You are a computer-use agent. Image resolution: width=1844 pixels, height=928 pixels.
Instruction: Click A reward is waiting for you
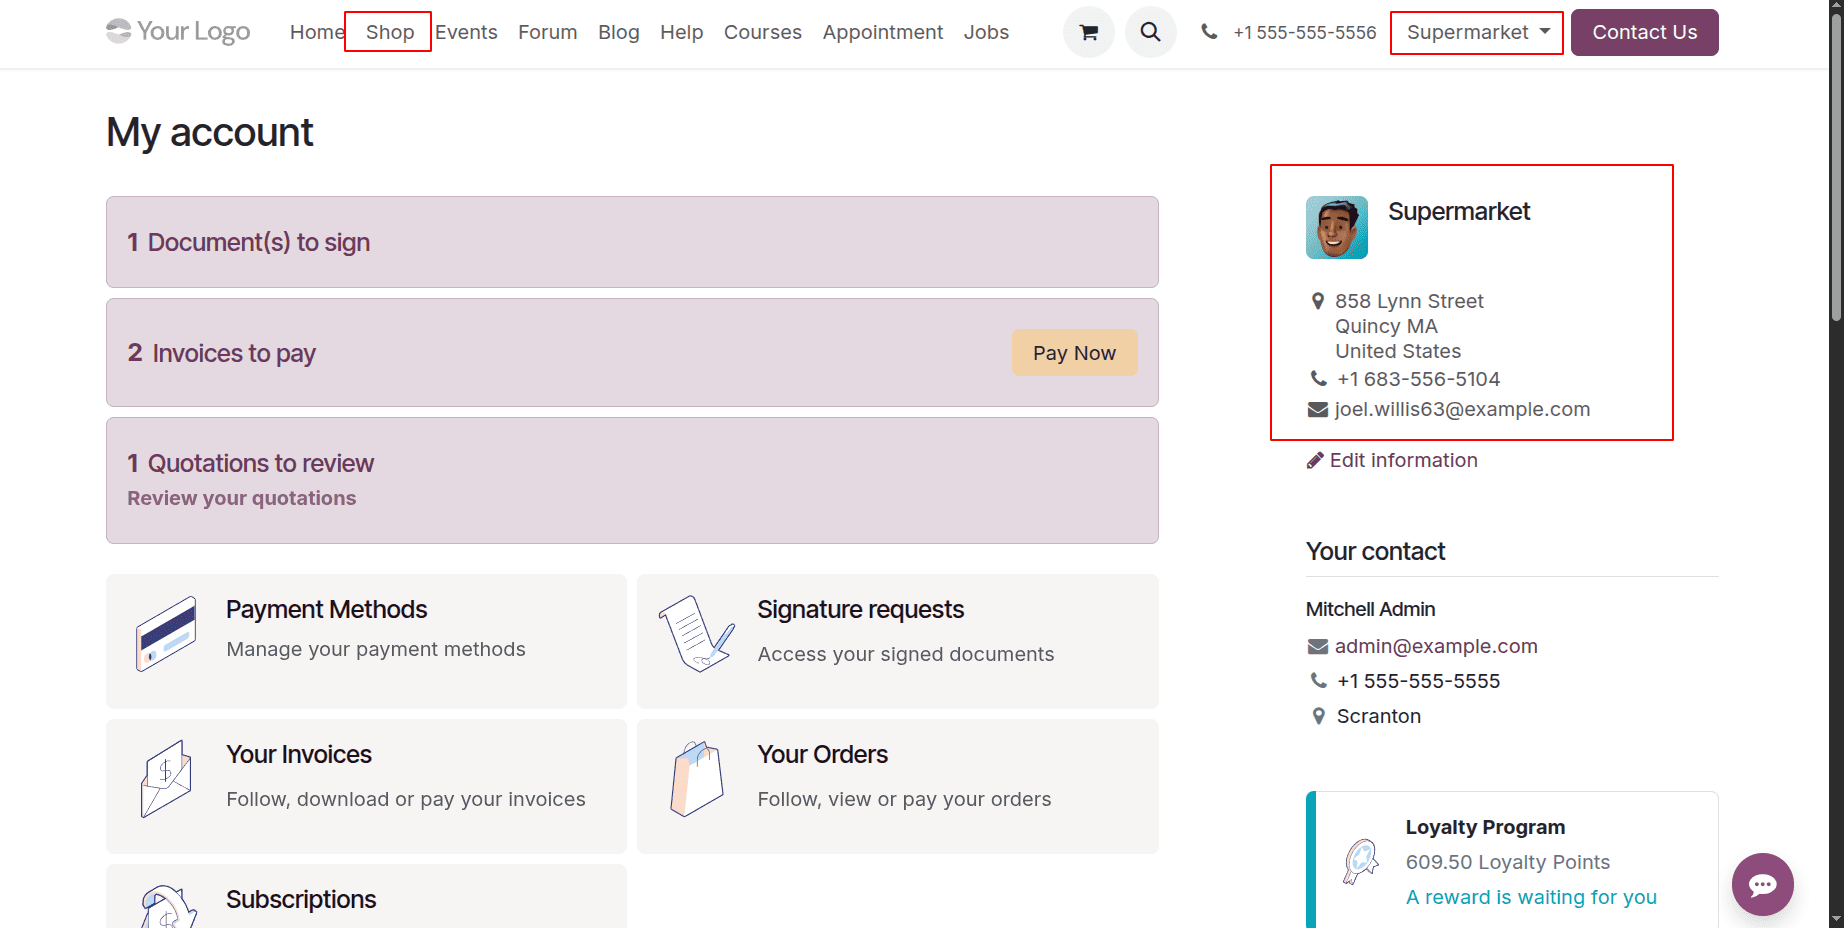(x=1531, y=897)
